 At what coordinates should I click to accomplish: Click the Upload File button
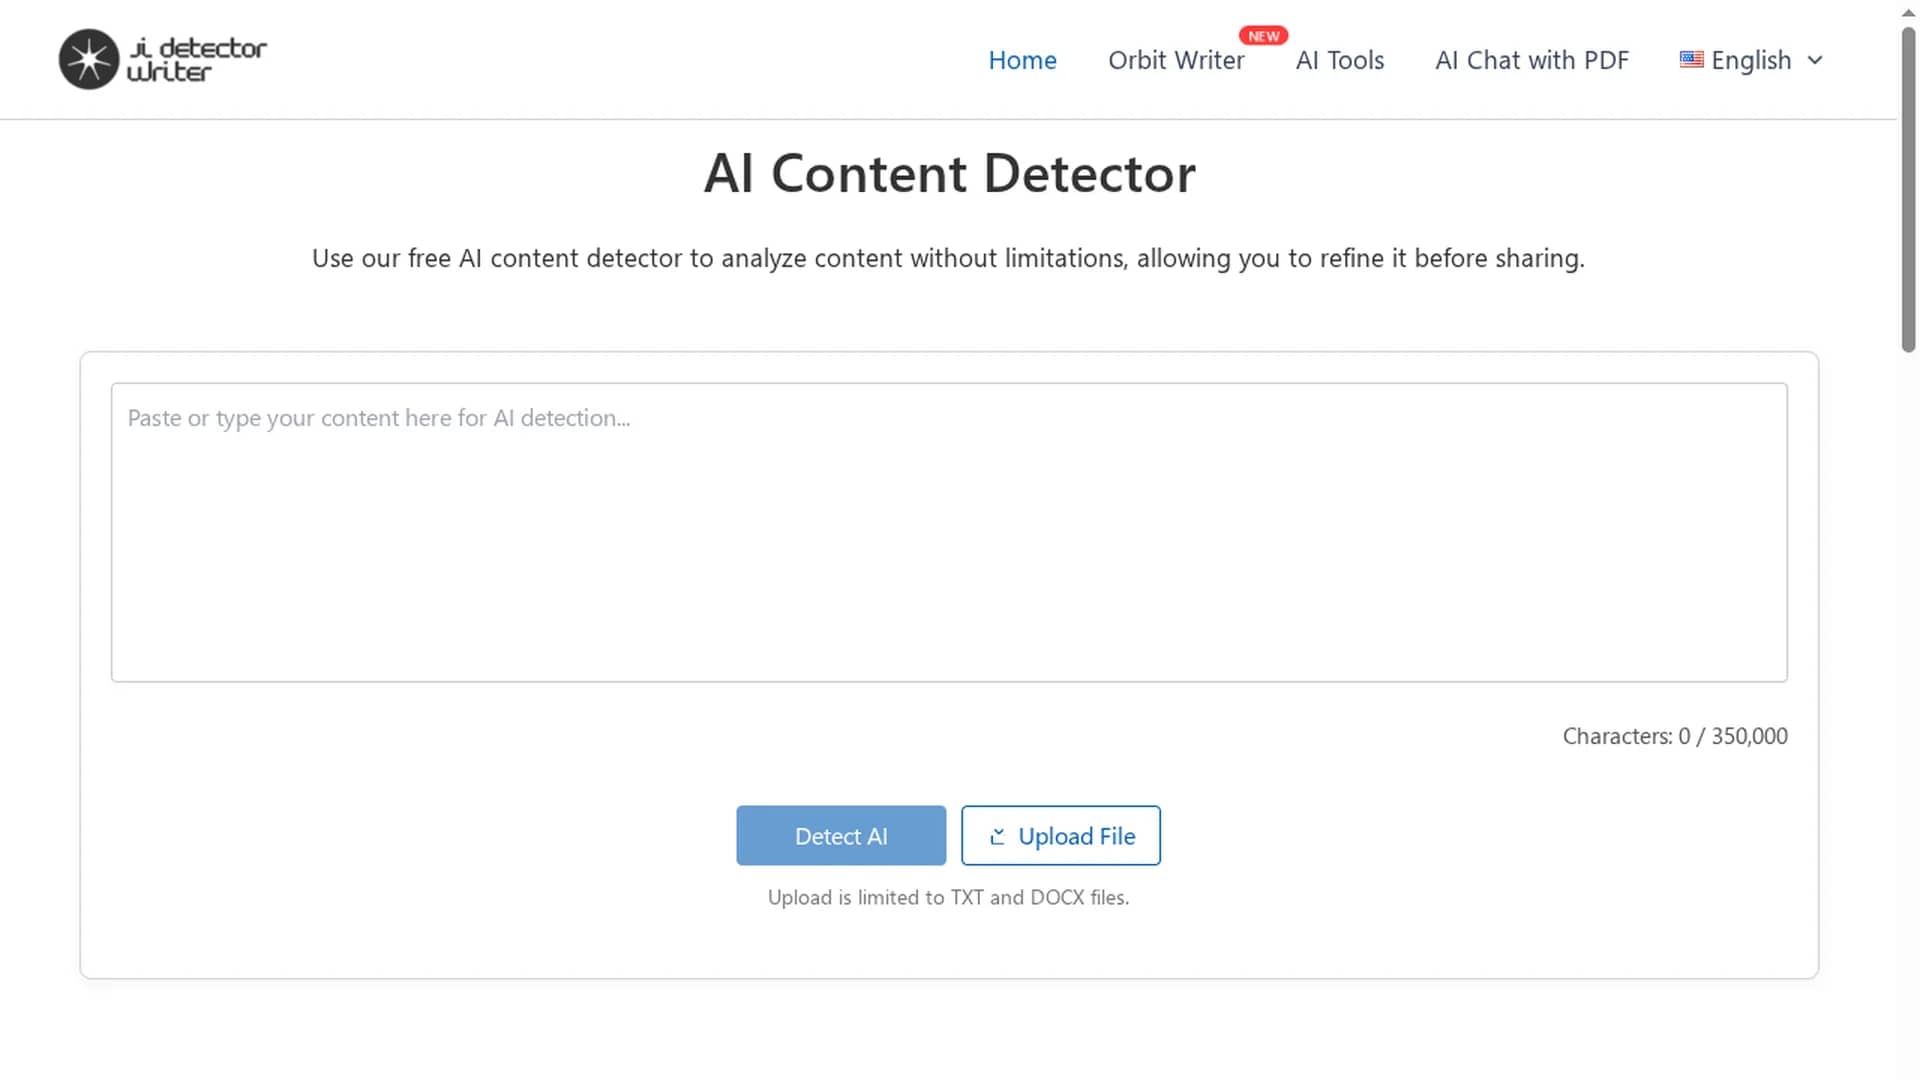1061,835
